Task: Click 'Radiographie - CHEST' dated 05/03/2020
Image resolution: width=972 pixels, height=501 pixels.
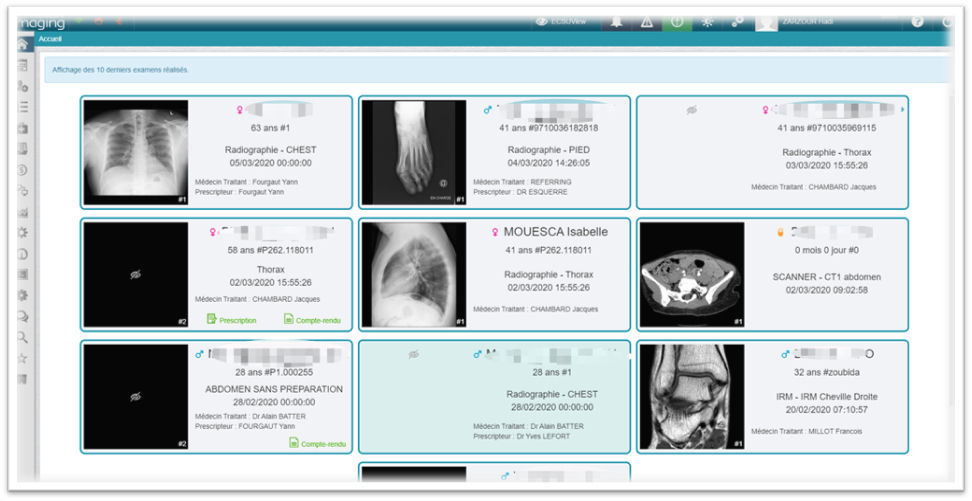Action: [x=271, y=150]
